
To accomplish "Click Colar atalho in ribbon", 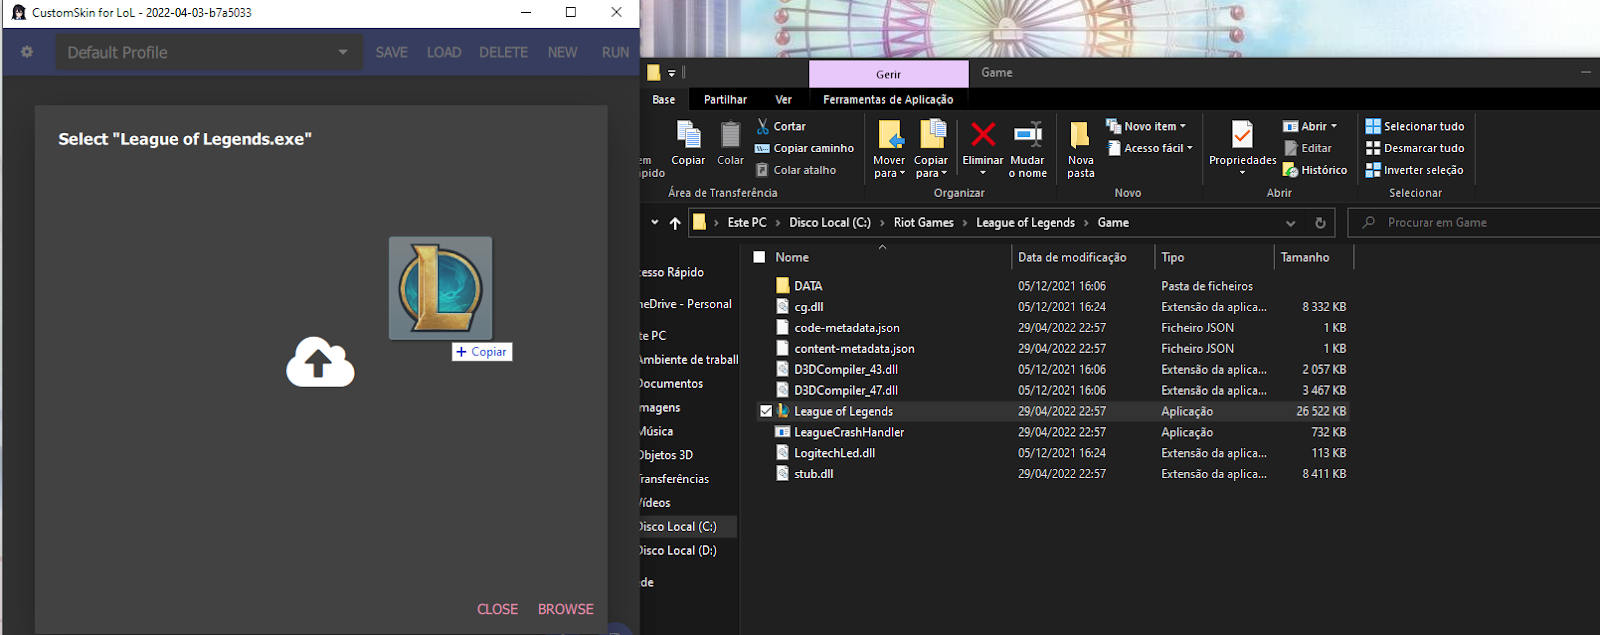I will pos(796,170).
